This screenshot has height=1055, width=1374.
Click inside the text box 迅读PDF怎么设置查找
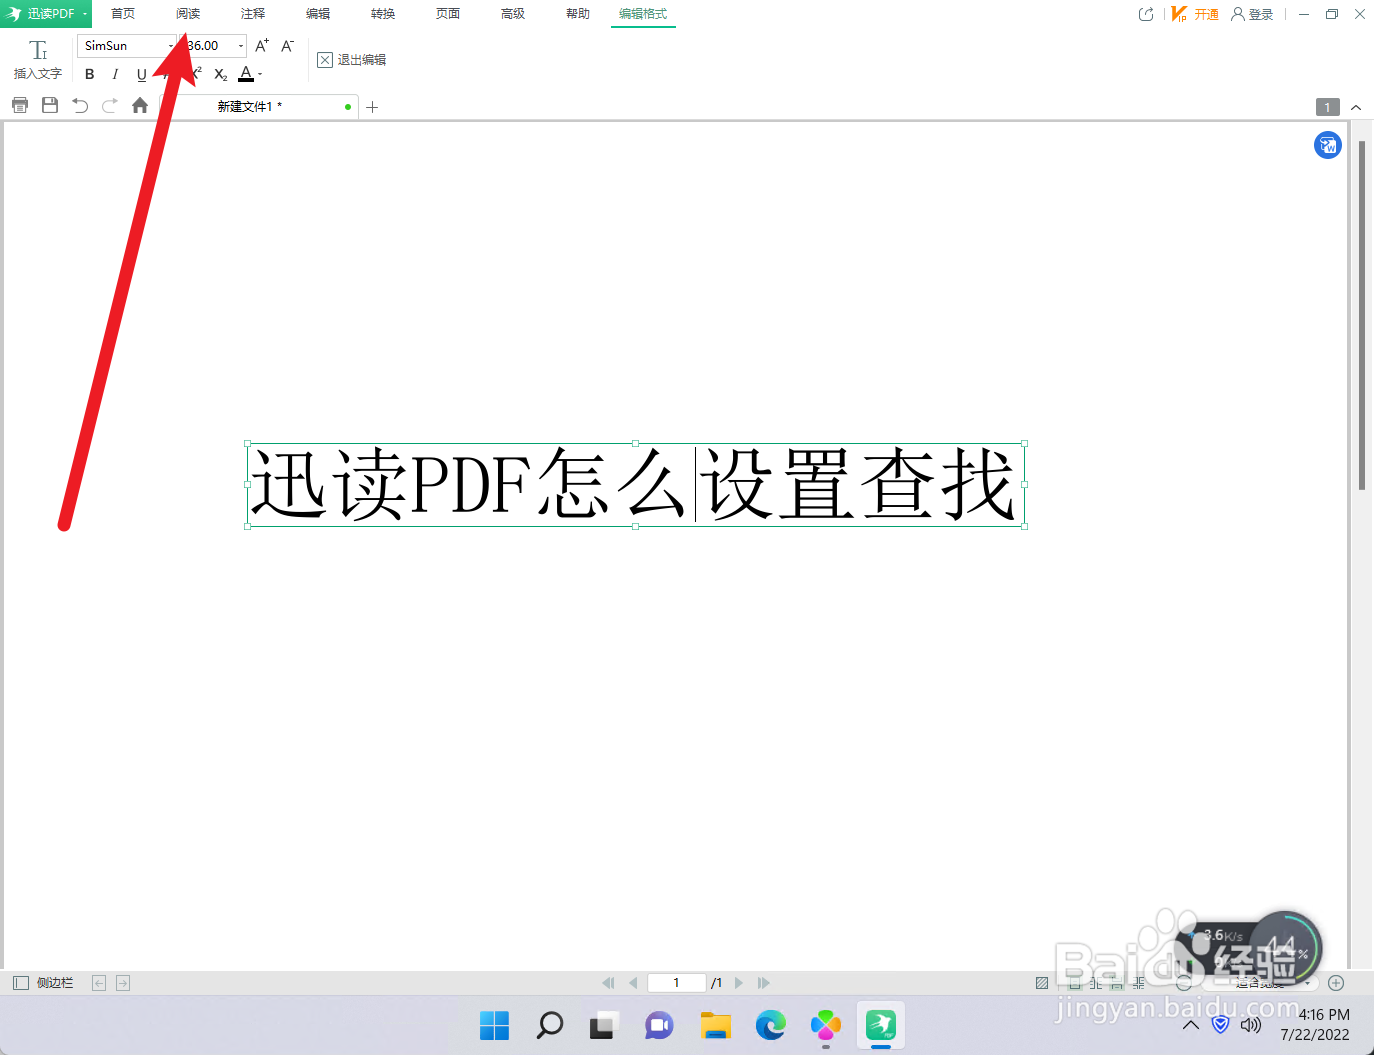coord(635,484)
